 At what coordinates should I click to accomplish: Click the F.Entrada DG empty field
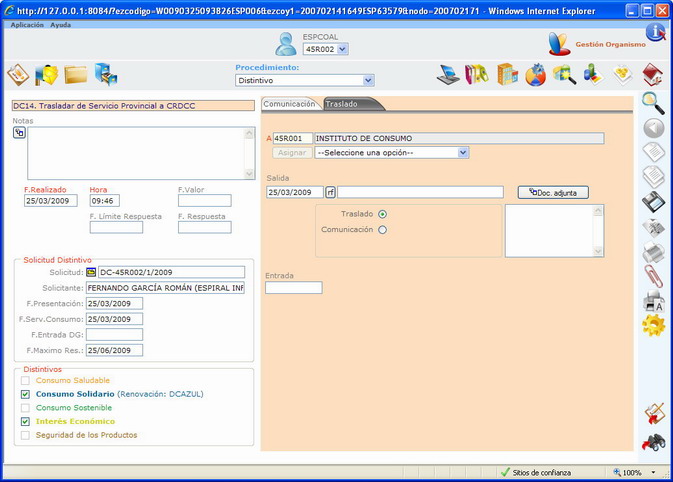point(115,335)
